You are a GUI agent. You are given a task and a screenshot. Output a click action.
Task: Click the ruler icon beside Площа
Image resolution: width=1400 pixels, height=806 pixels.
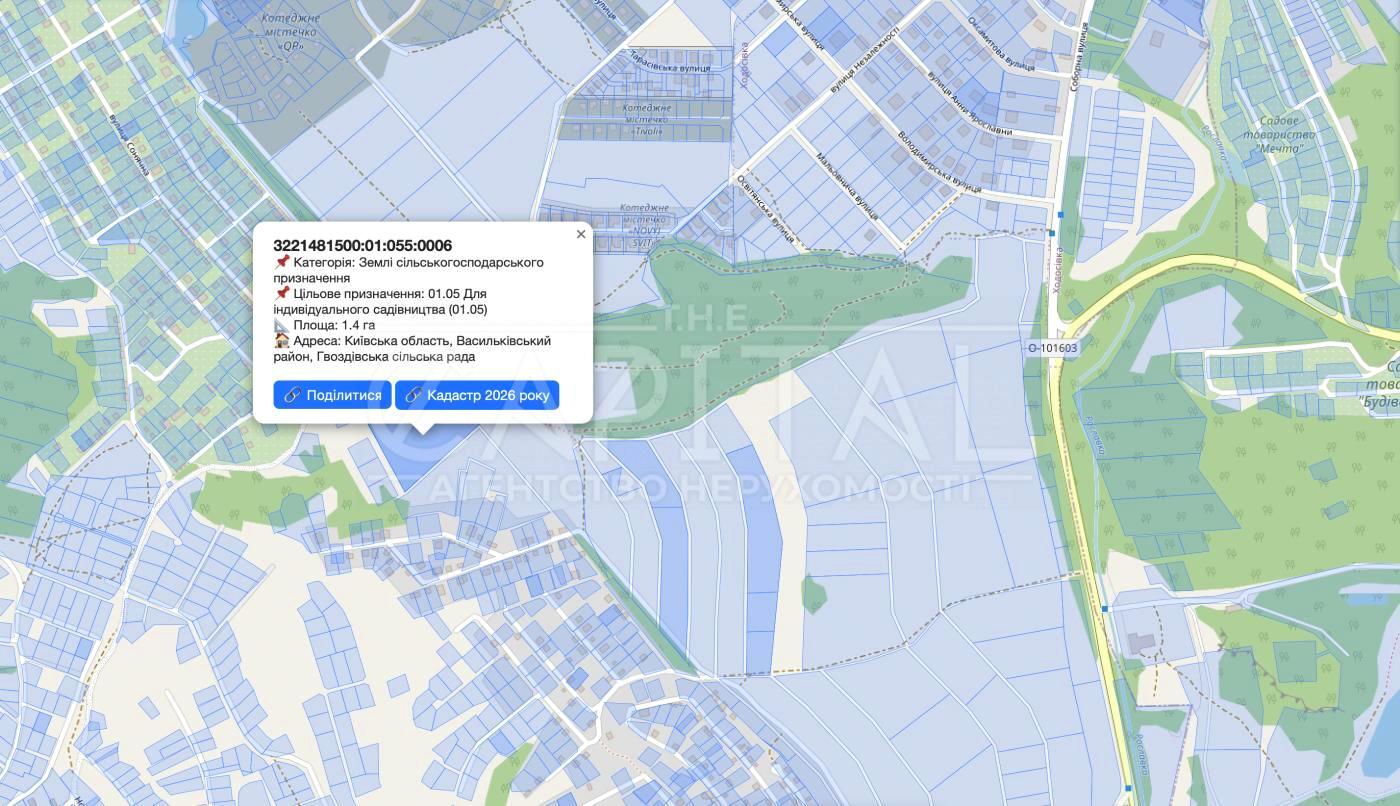pos(282,325)
